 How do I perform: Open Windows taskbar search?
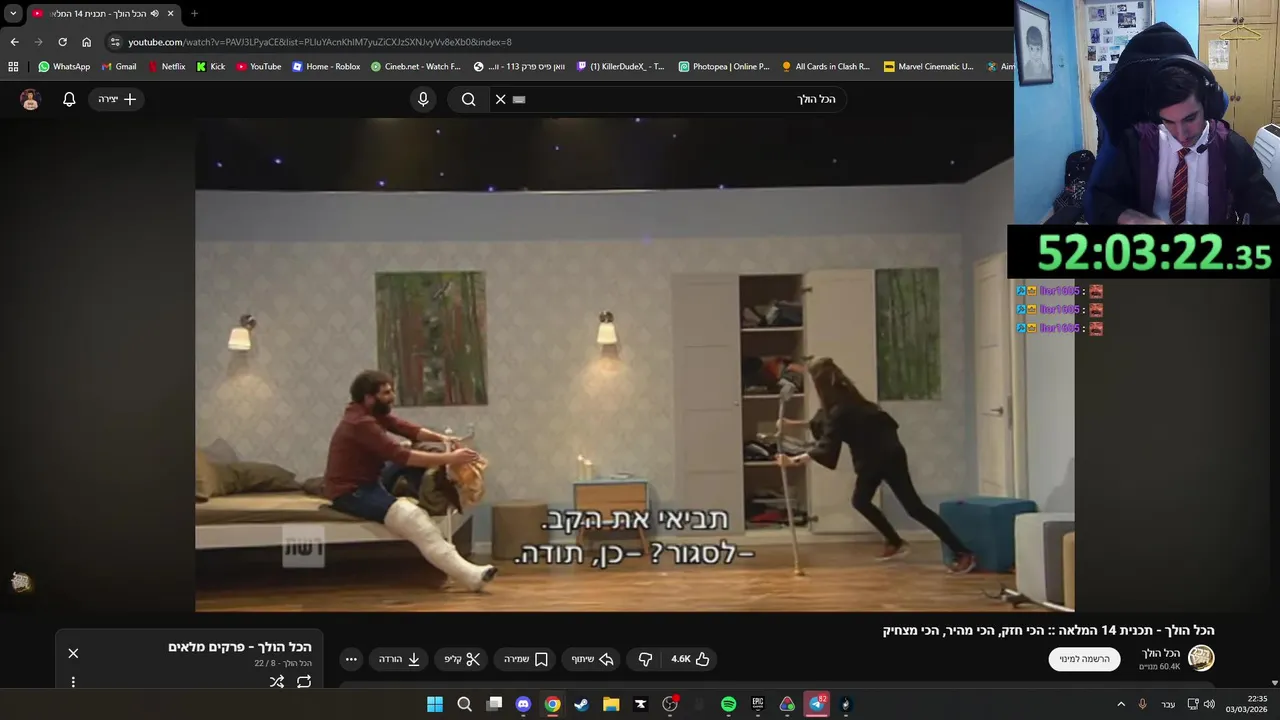[x=464, y=704]
